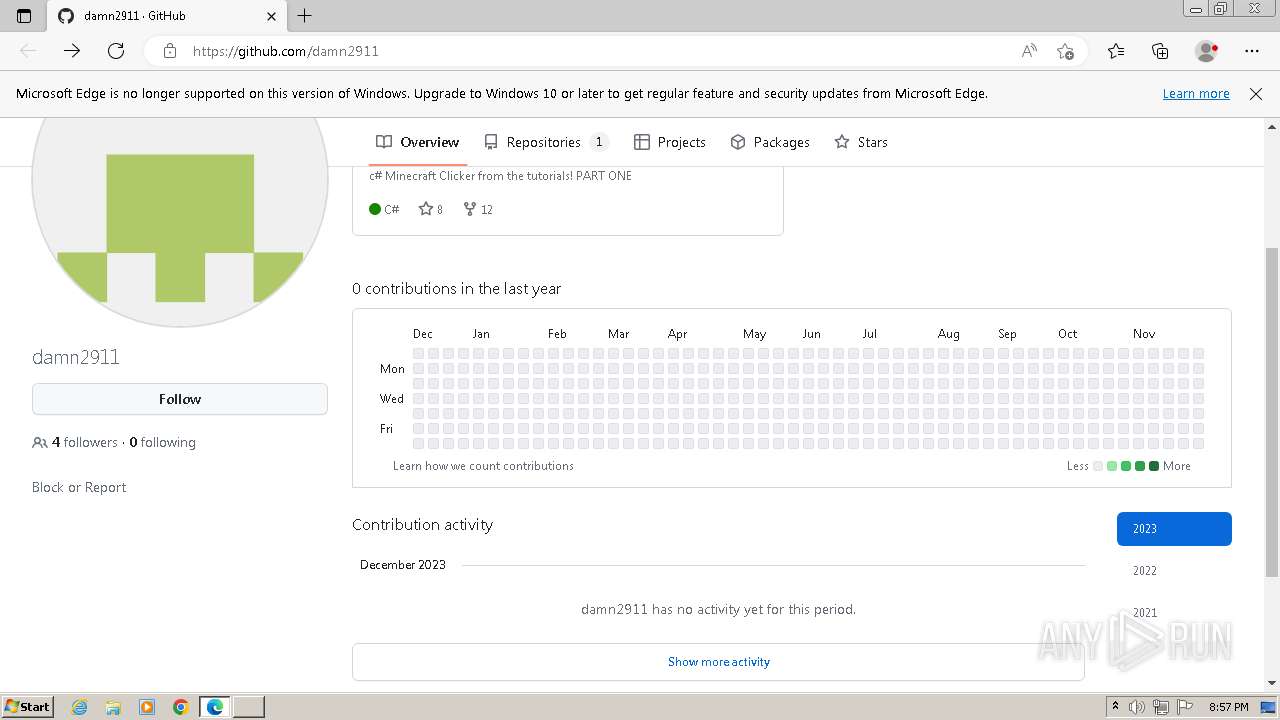
Task: Open the Projects tab
Action: point(670,142)
